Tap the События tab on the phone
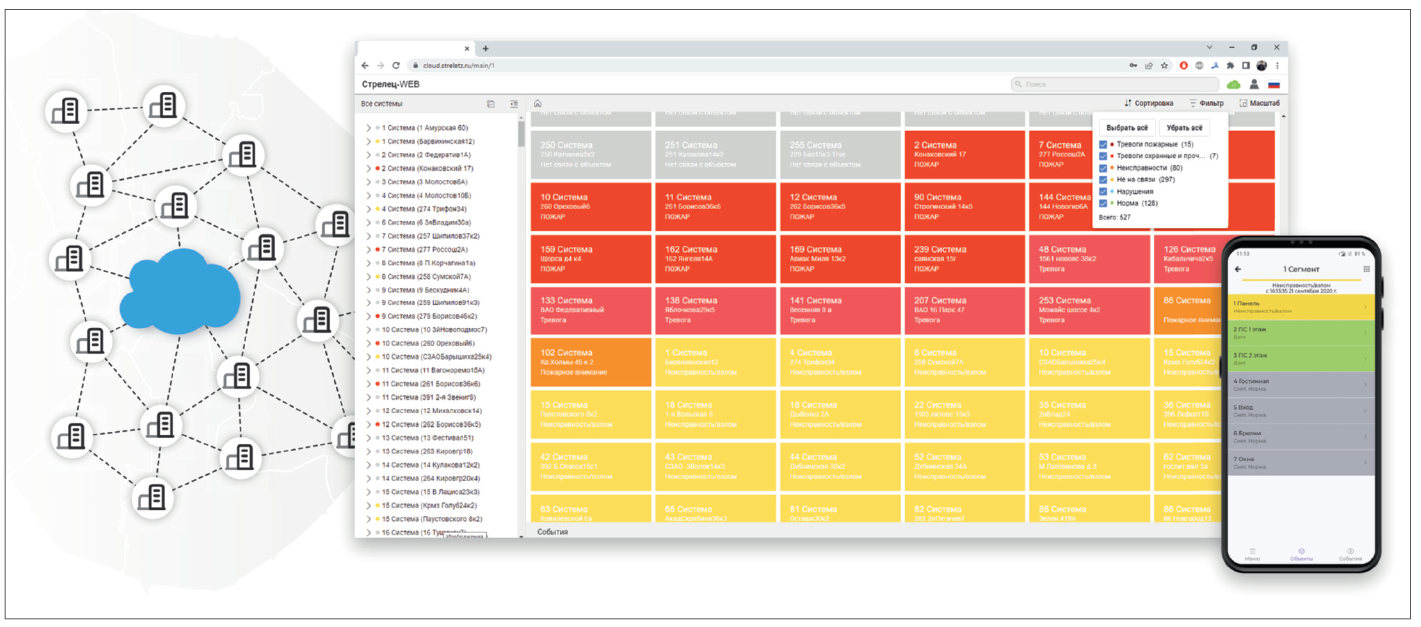 click(x=1351, y=554)
